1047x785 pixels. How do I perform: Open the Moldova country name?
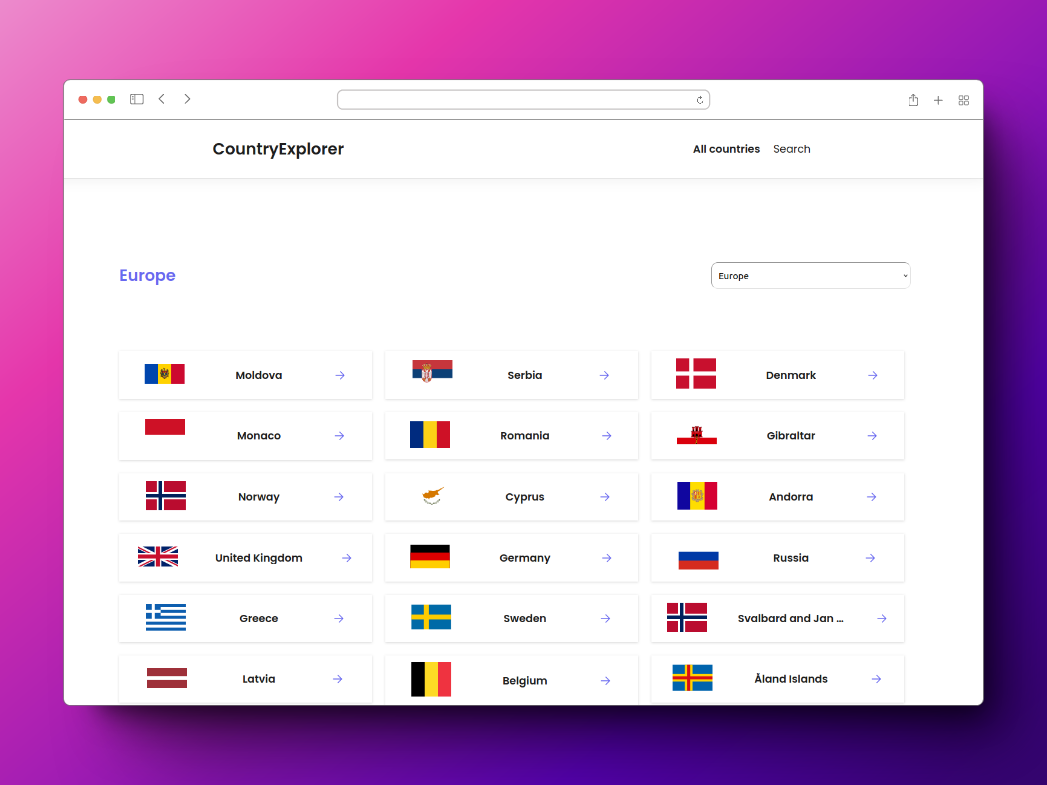(x=259, y=376)
